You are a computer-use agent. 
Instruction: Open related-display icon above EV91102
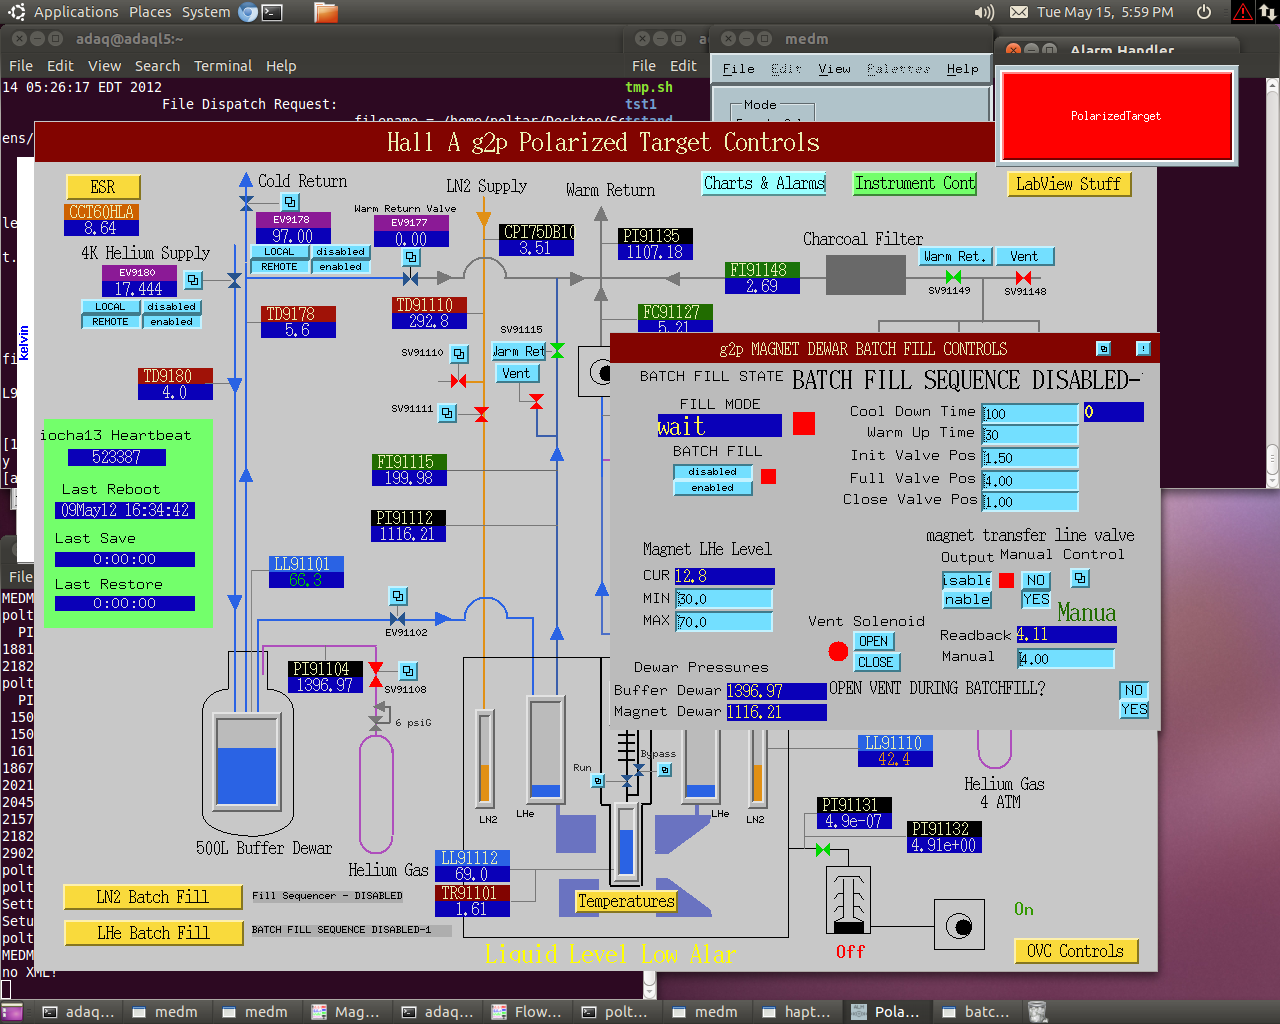coord(398,596)
